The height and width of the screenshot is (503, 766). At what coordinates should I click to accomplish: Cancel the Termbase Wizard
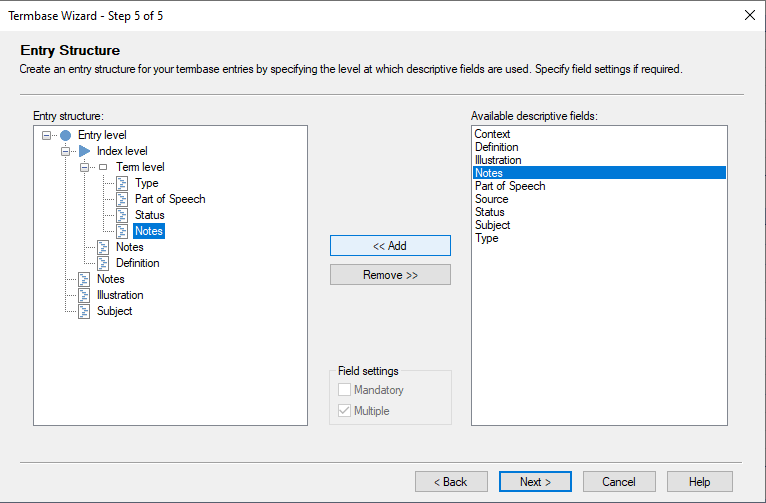point(619,482)
